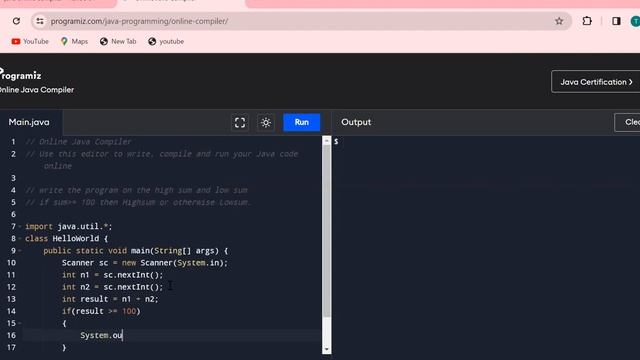Place cursor on 'class HelloWorld {' line

tap(67, 238)
